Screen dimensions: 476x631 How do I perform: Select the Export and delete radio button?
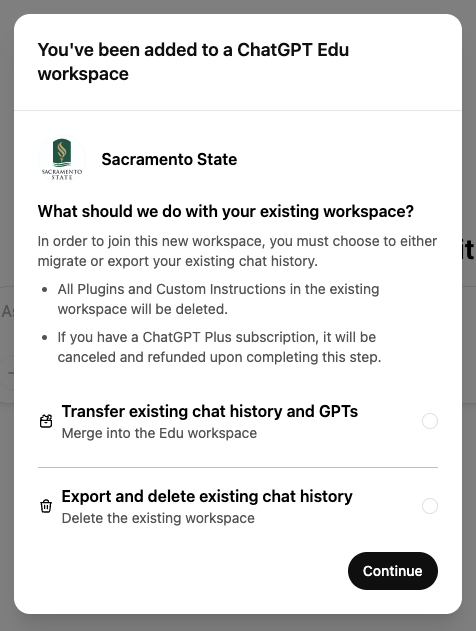[430, 506]
